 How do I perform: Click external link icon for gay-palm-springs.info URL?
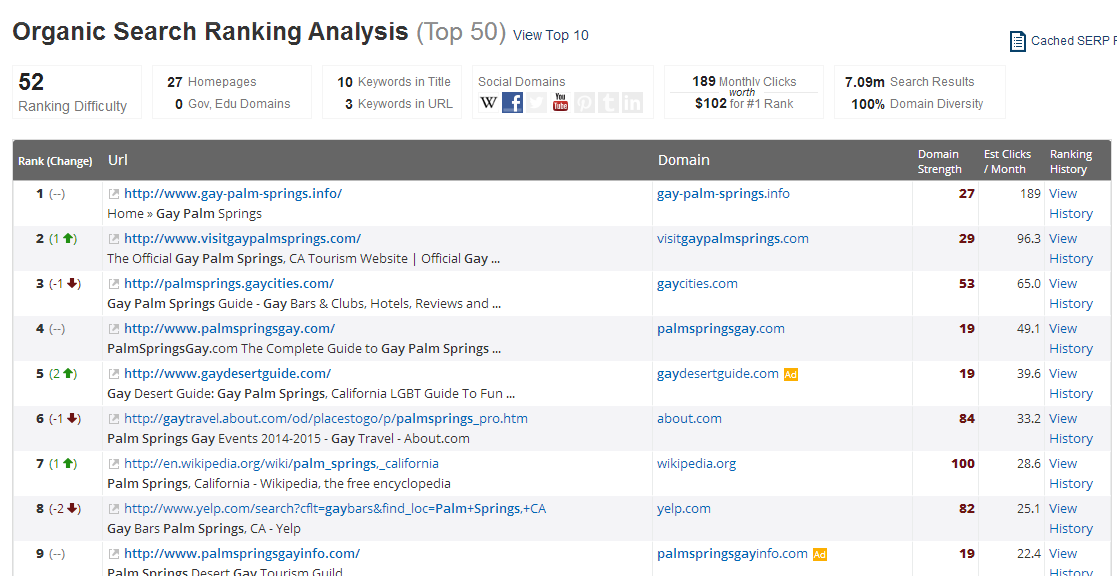(114, 194)
